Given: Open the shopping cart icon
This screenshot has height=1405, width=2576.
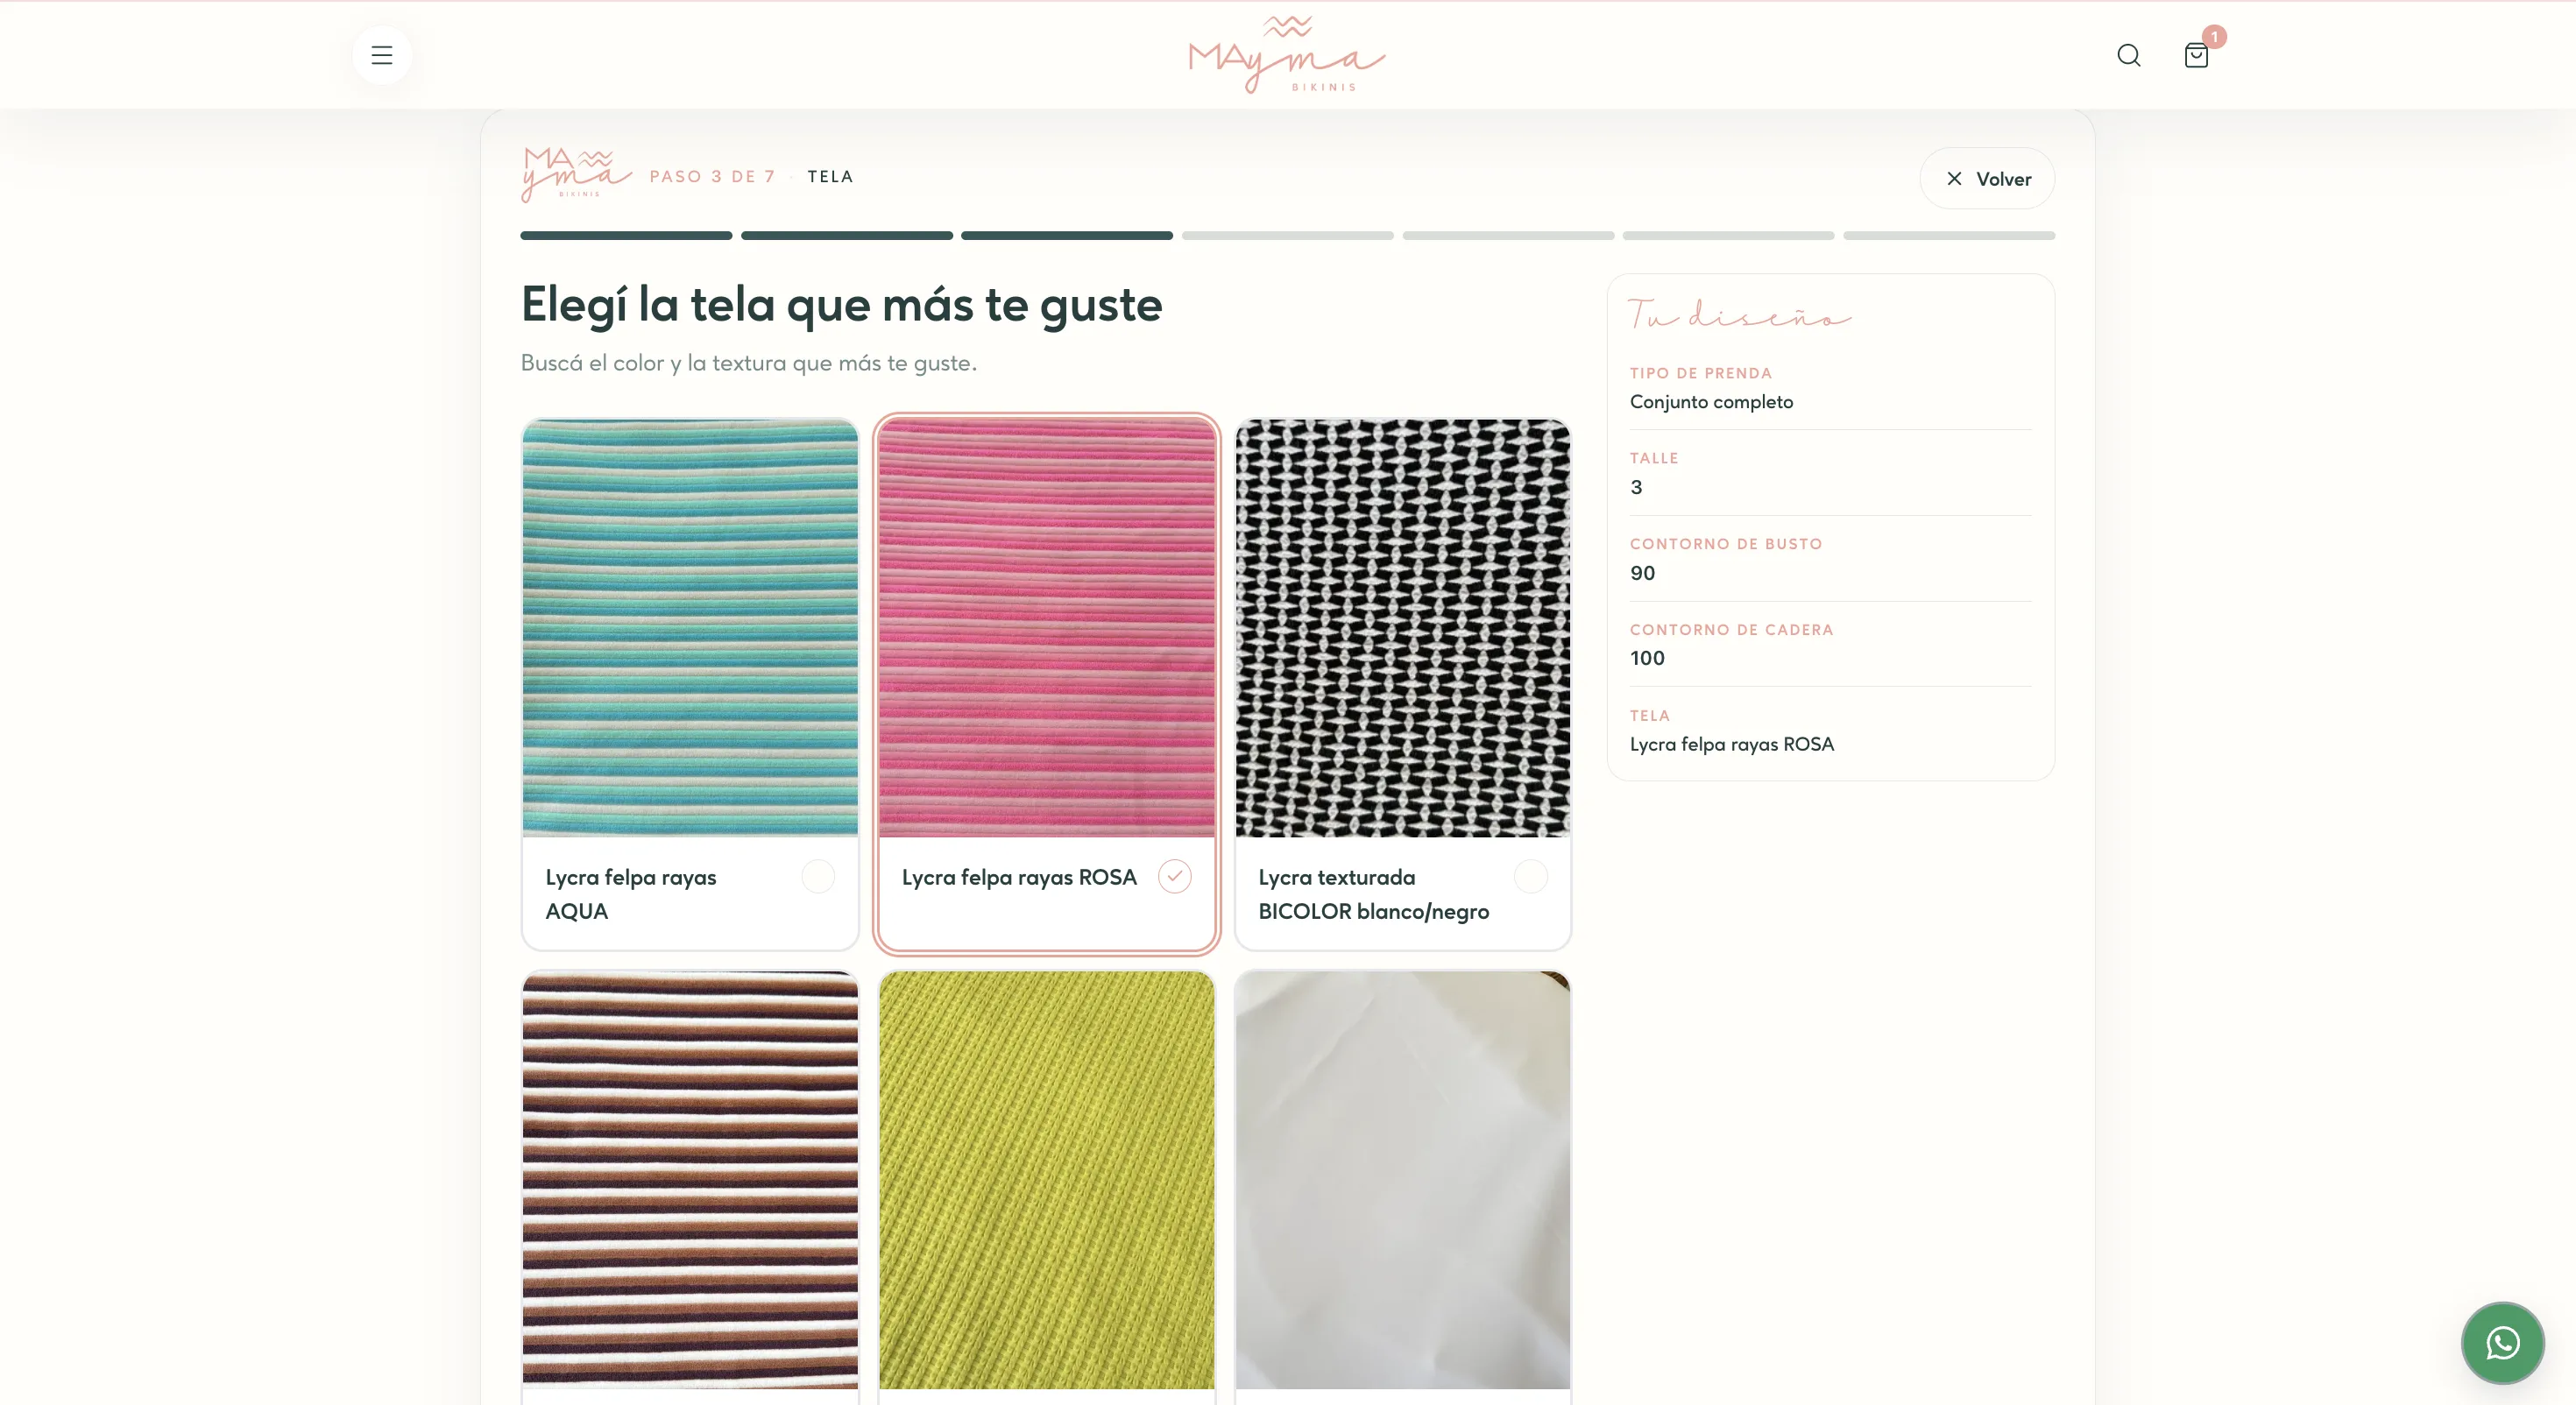Looking at the screenshot, I should 2195,55.
